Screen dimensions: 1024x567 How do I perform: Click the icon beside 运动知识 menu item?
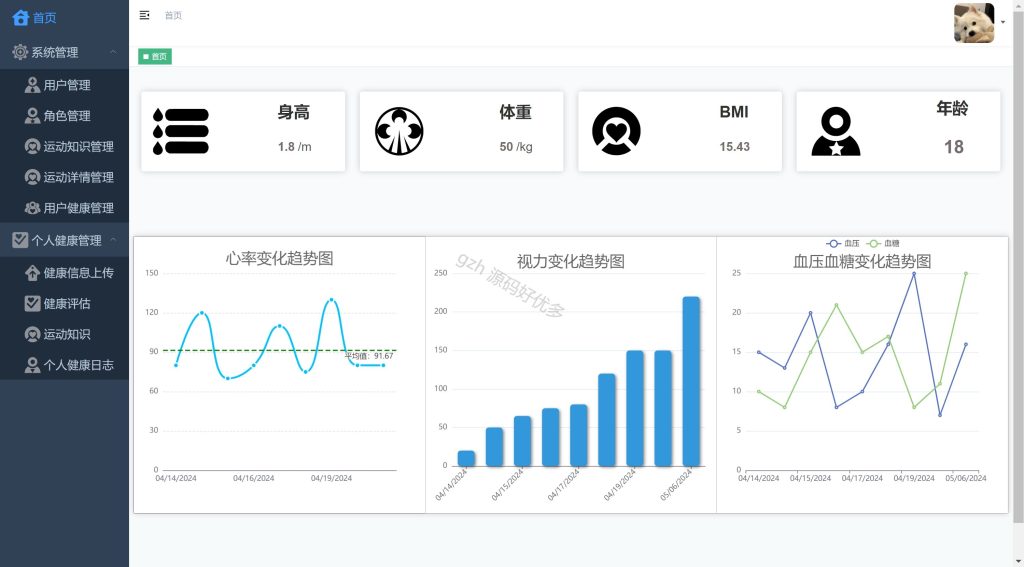pyautogui.click(x=32, y=334)
